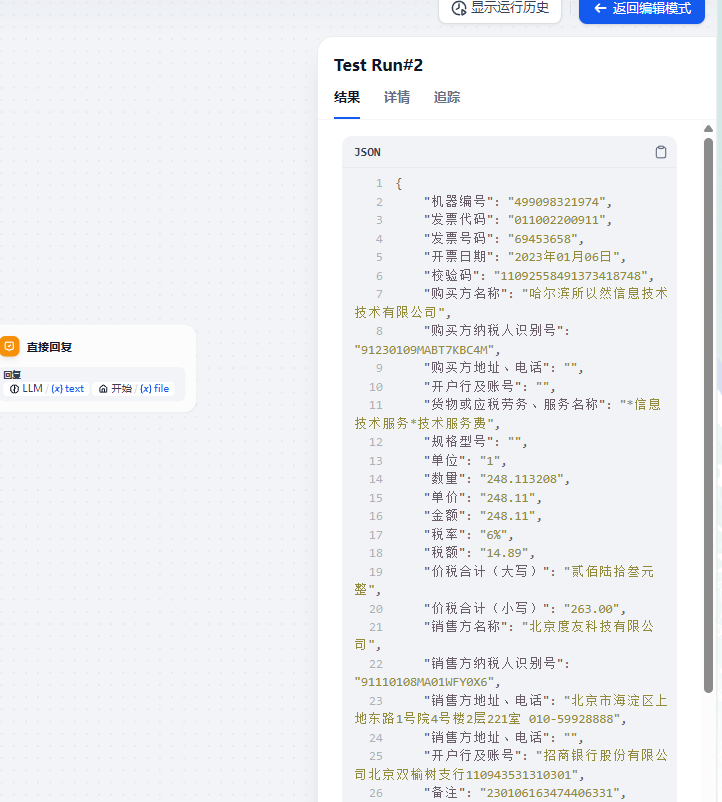Image resolution: width=722 pixels, height=802 pixels.
Task: Click the 价税合计（小写） value "263.00"
Action: click(x=592, y=609)
